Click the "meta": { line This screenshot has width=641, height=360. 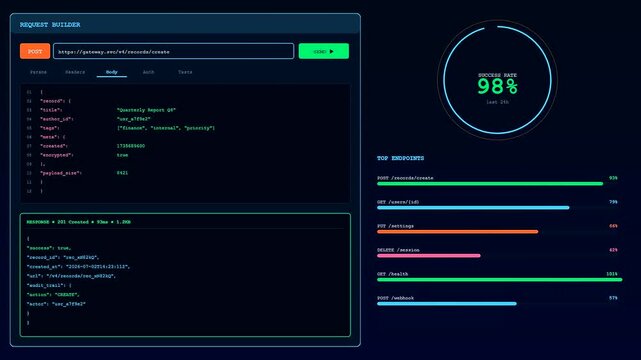coord(52,137)
